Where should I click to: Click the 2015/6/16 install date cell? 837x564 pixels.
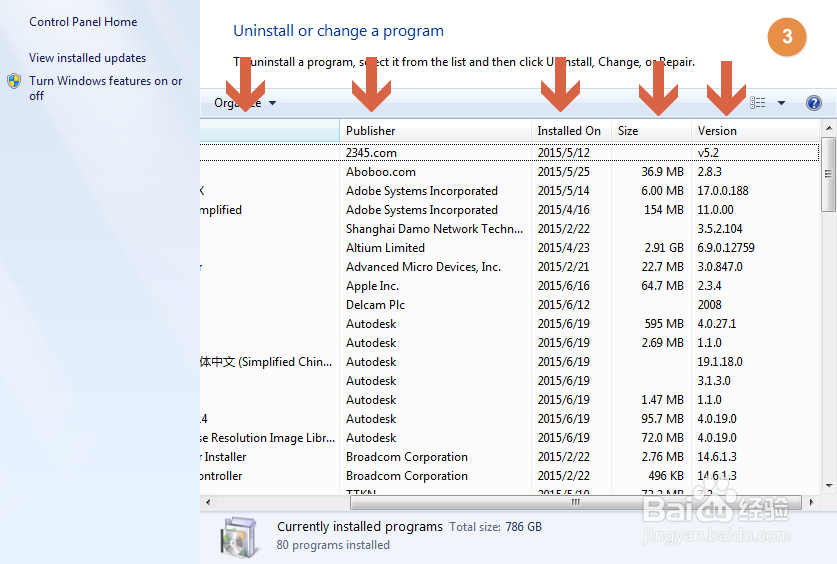564,286
